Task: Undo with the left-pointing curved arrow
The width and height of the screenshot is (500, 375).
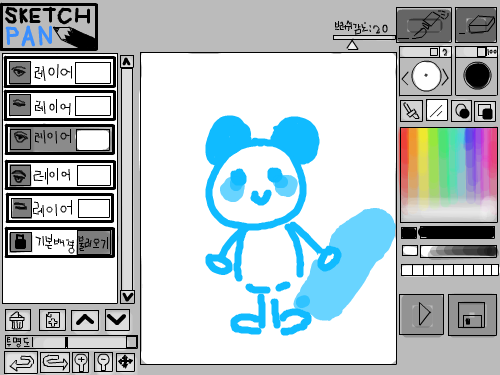Action: click(x=21, y=362)
